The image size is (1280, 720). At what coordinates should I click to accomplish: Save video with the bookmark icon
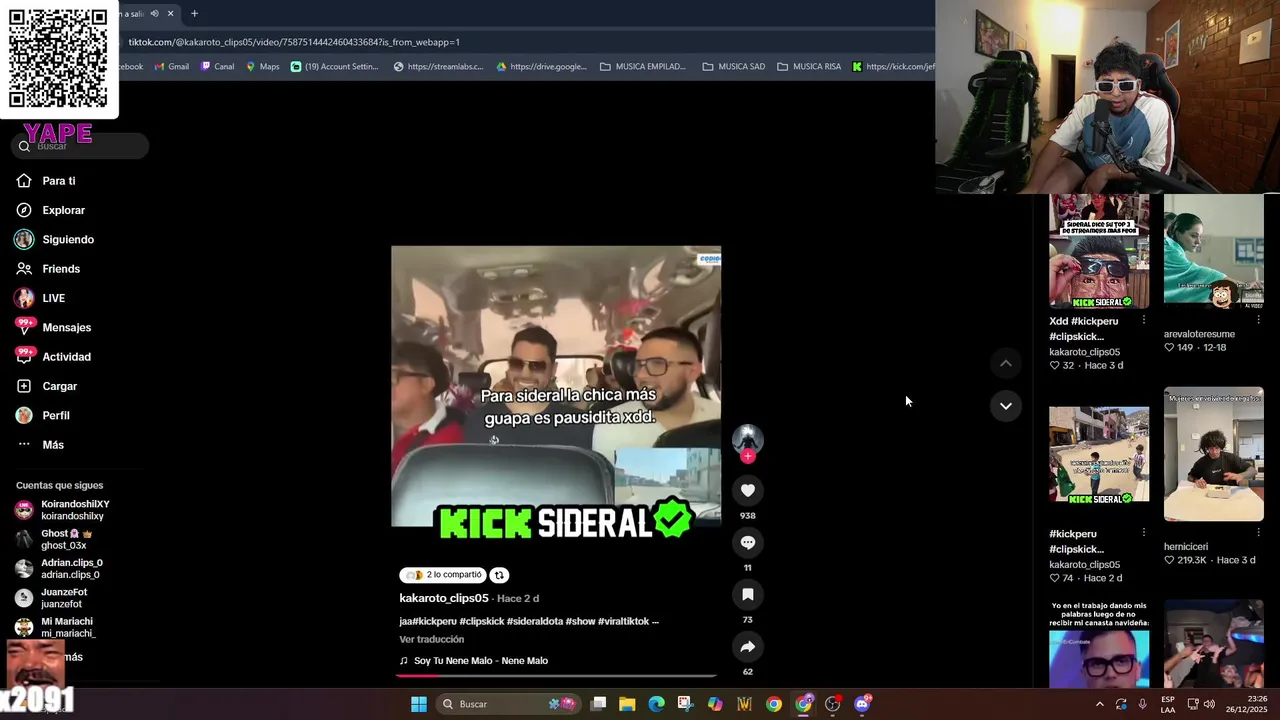click(747, 594)
